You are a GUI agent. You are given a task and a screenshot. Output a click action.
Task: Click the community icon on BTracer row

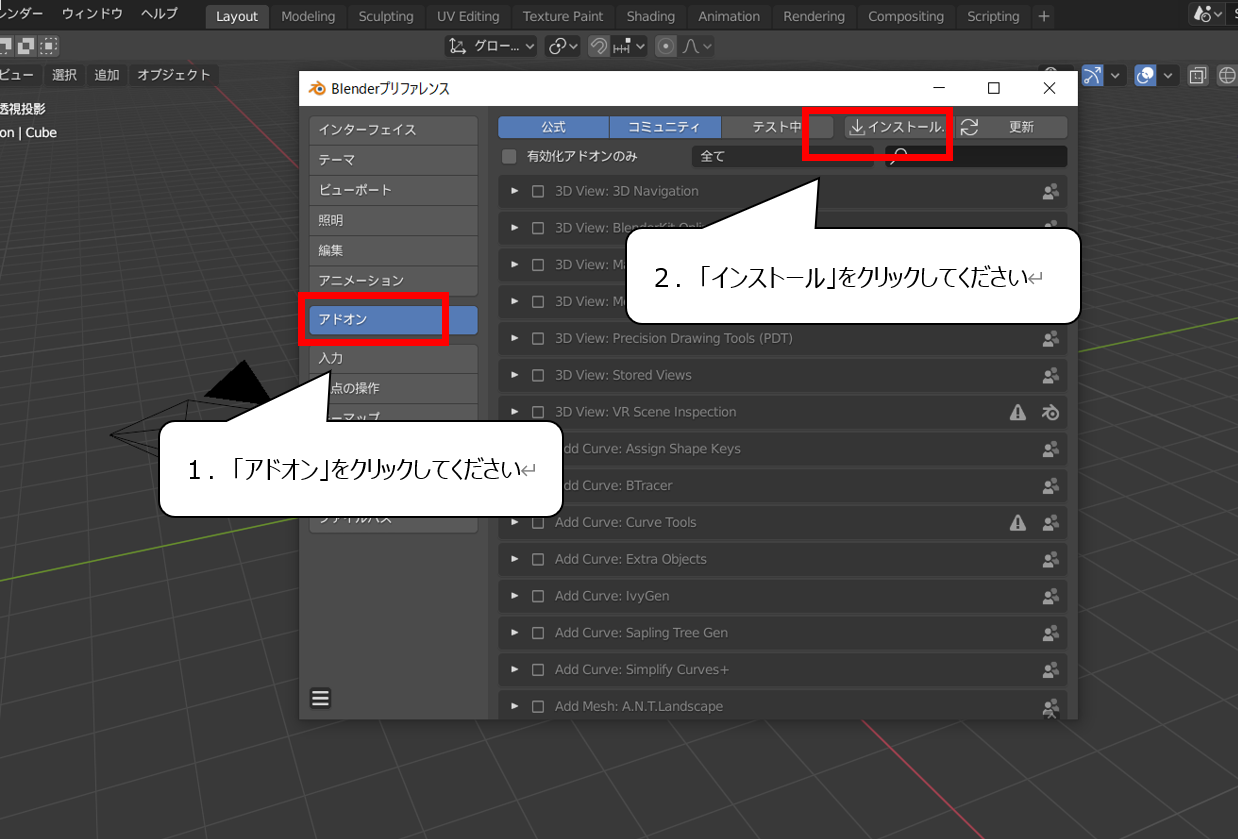[x=1050, y=486]
